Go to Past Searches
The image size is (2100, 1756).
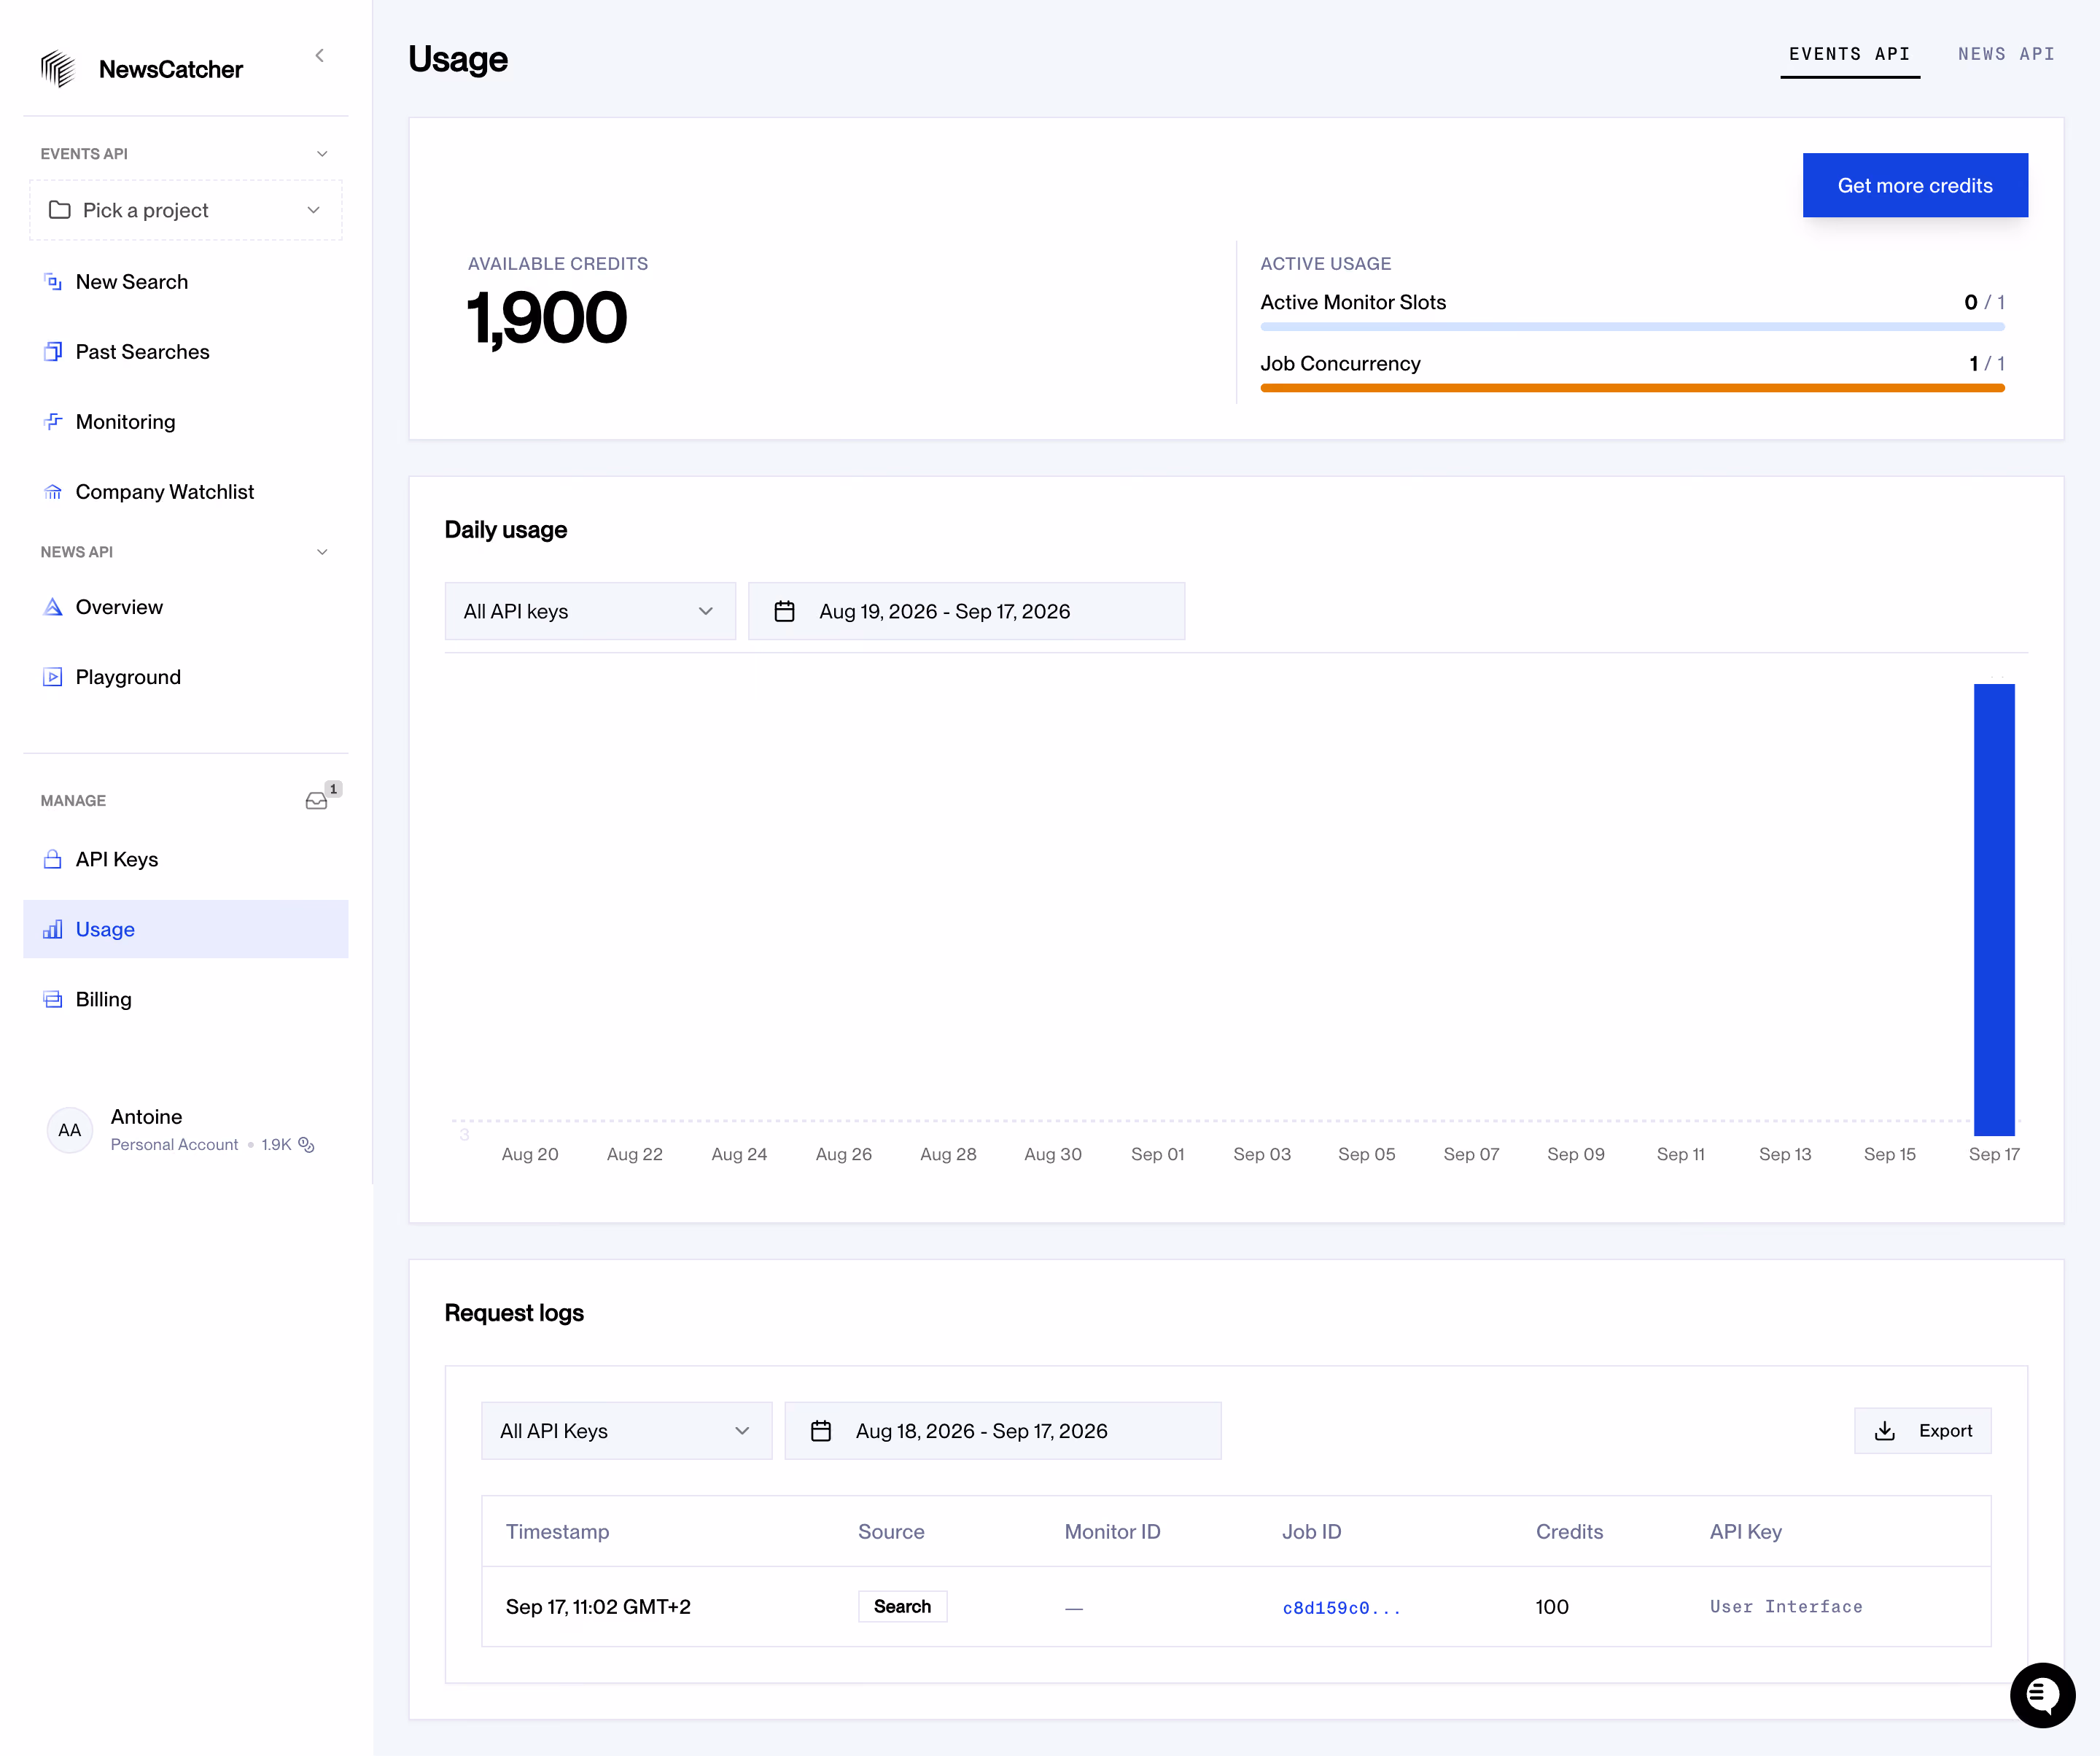pos(186,352)
